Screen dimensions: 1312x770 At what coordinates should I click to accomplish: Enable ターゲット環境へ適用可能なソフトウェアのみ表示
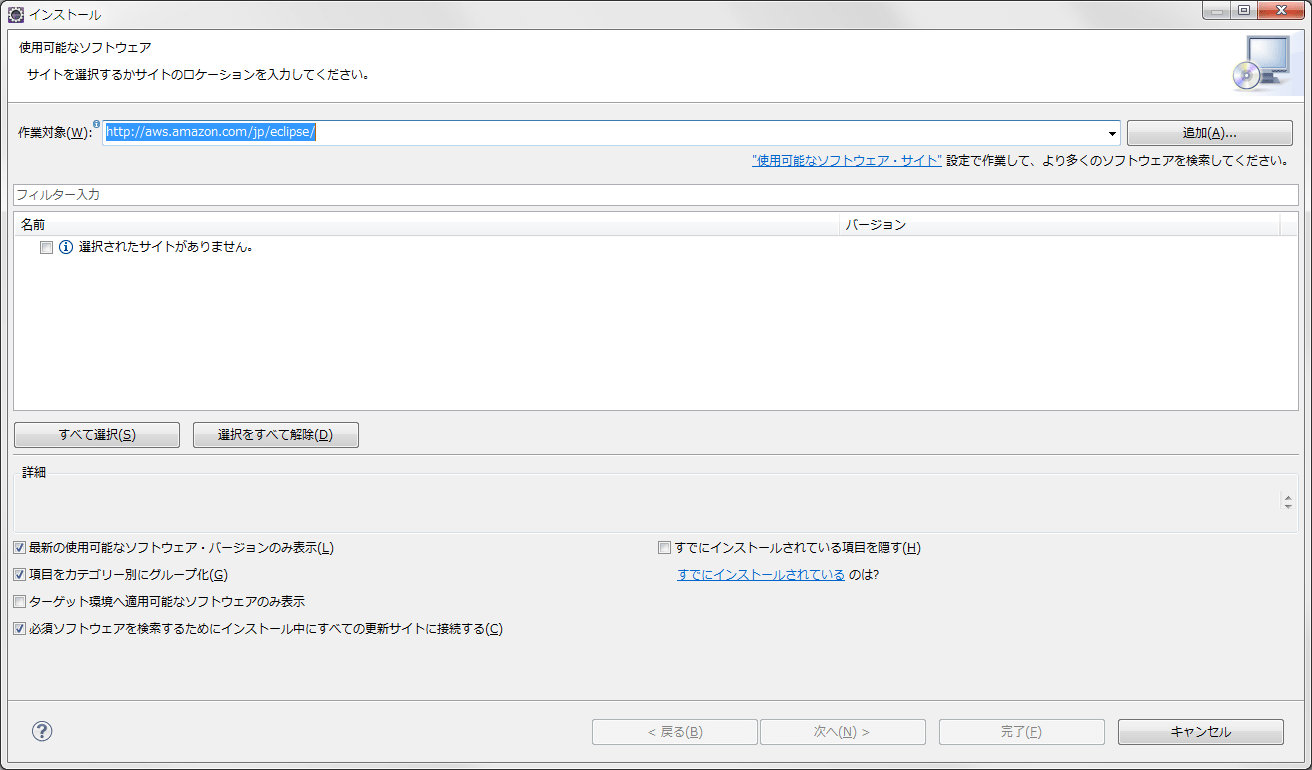[x=18, y=601]
